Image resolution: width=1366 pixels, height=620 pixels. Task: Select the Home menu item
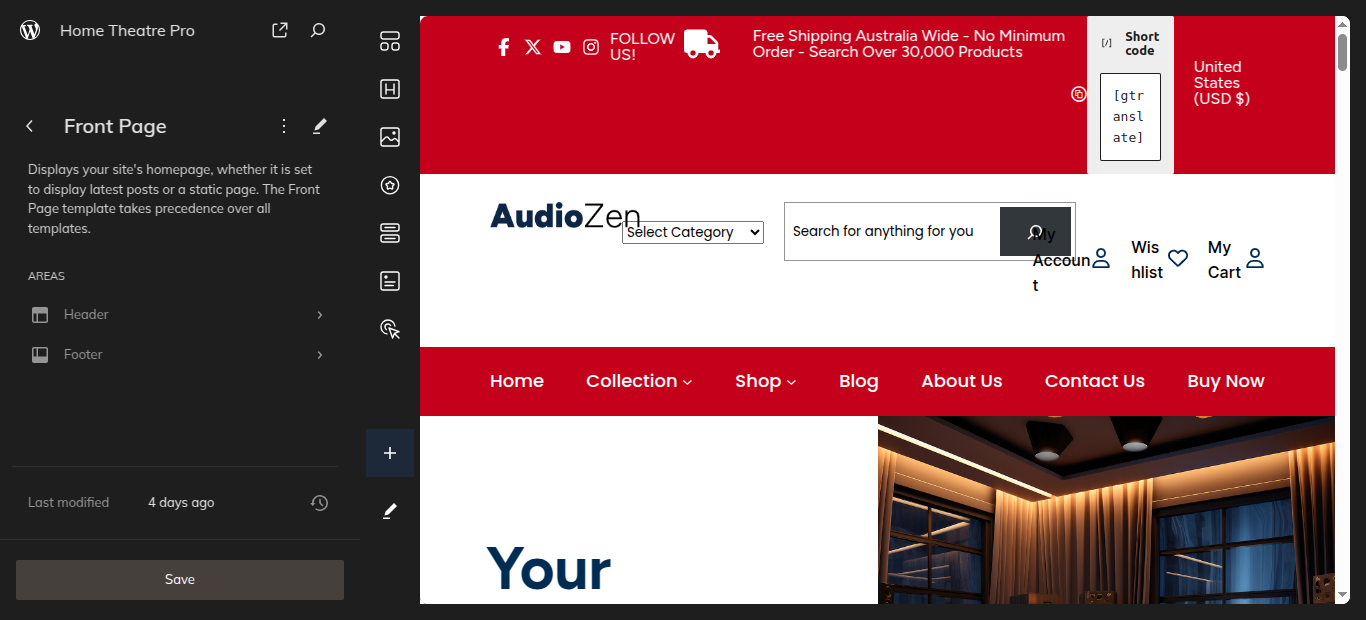coord(517,381)
